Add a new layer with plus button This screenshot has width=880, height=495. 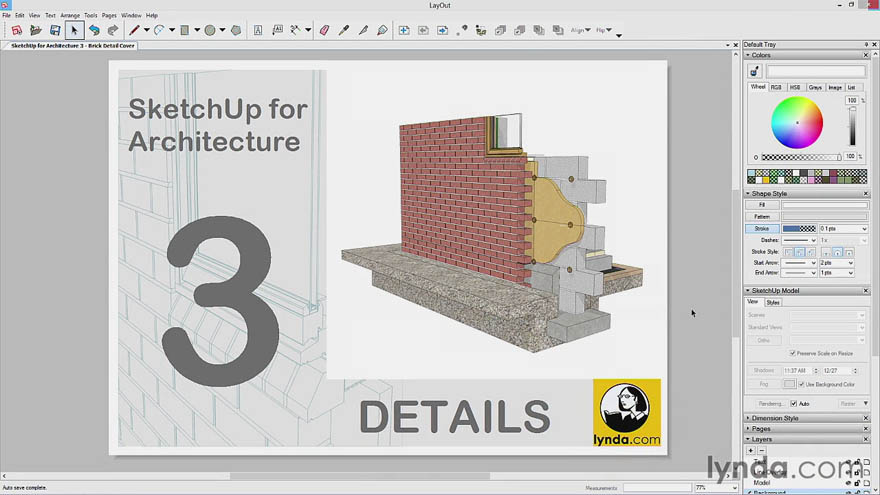pyautogui.click(x=751, y=451)
